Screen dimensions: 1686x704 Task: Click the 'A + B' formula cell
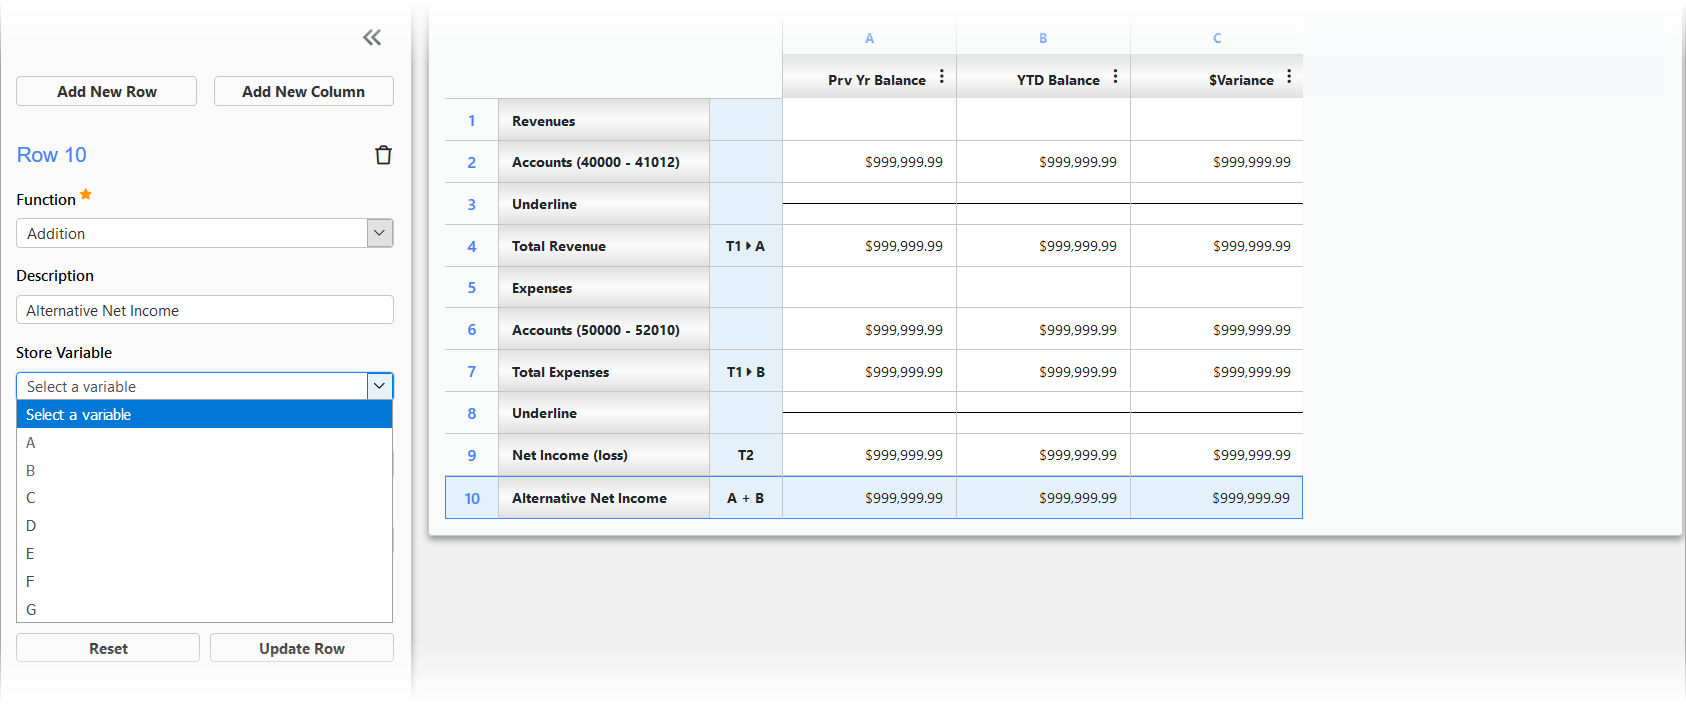(746, 498)
